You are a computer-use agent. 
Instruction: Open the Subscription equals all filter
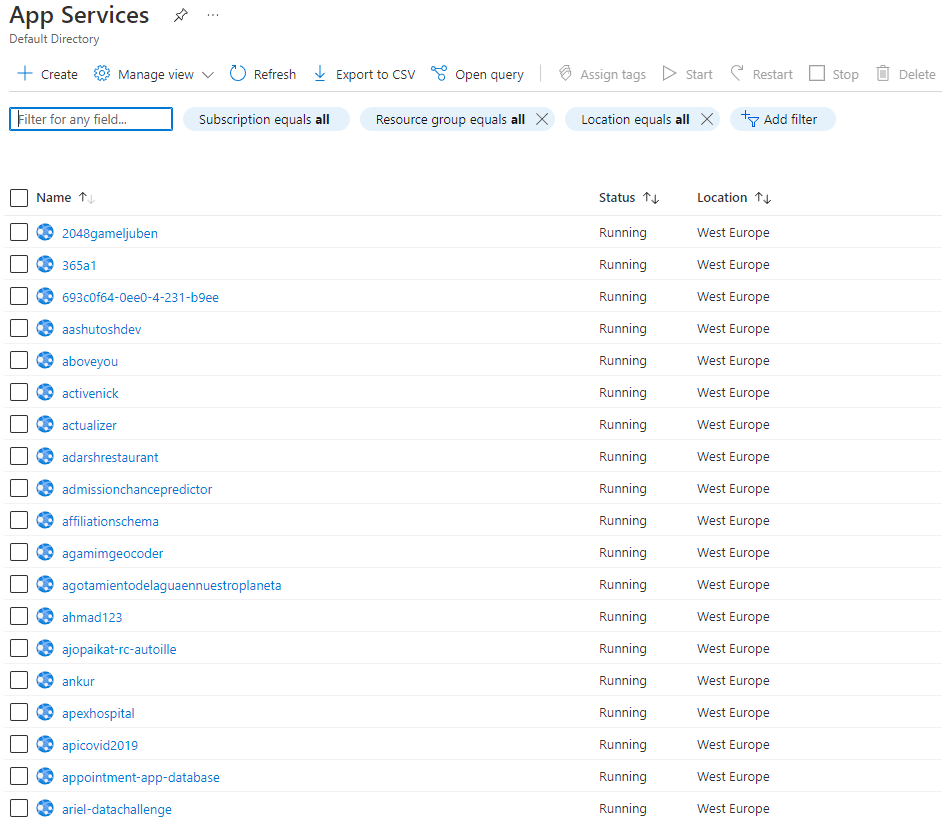tap(265, 119)
